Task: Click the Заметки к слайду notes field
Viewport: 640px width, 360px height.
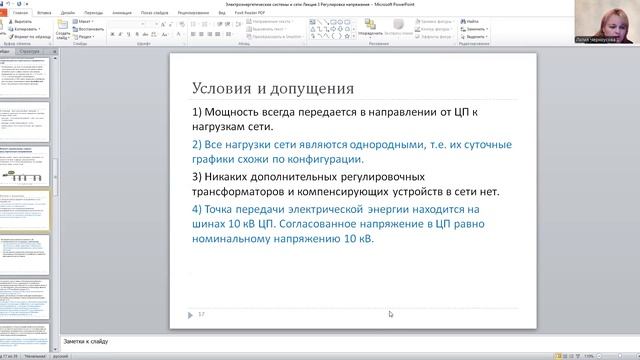Action: pyautogui.click(x=350, y=343)
